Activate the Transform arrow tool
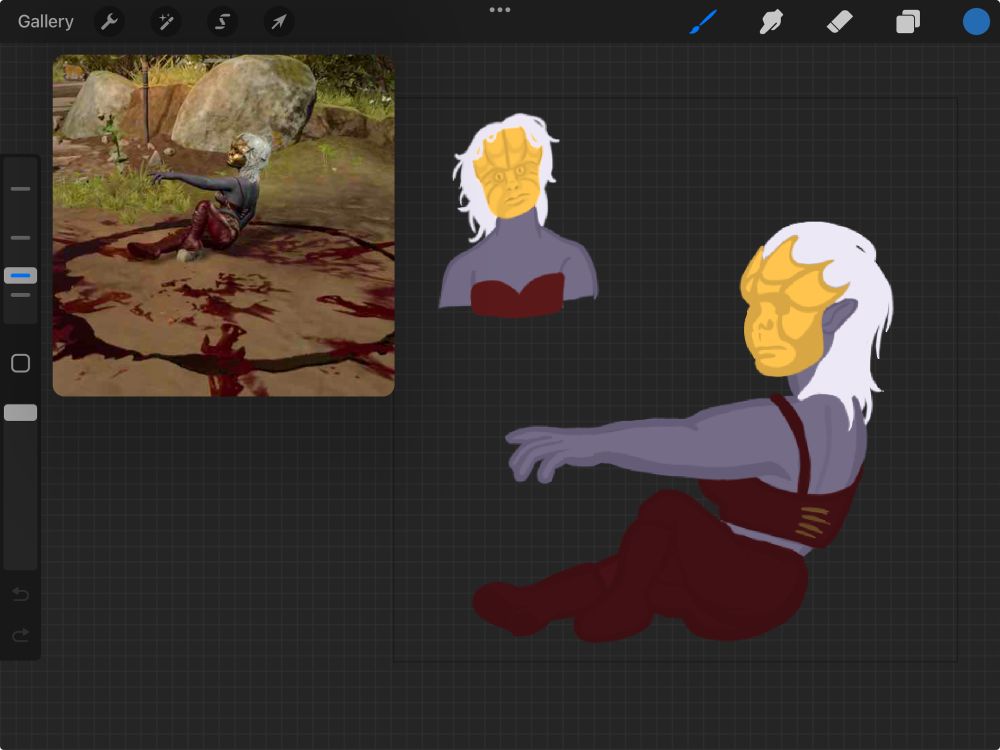1000x750 pixels. pyautogui.click(x=279, y=21)
